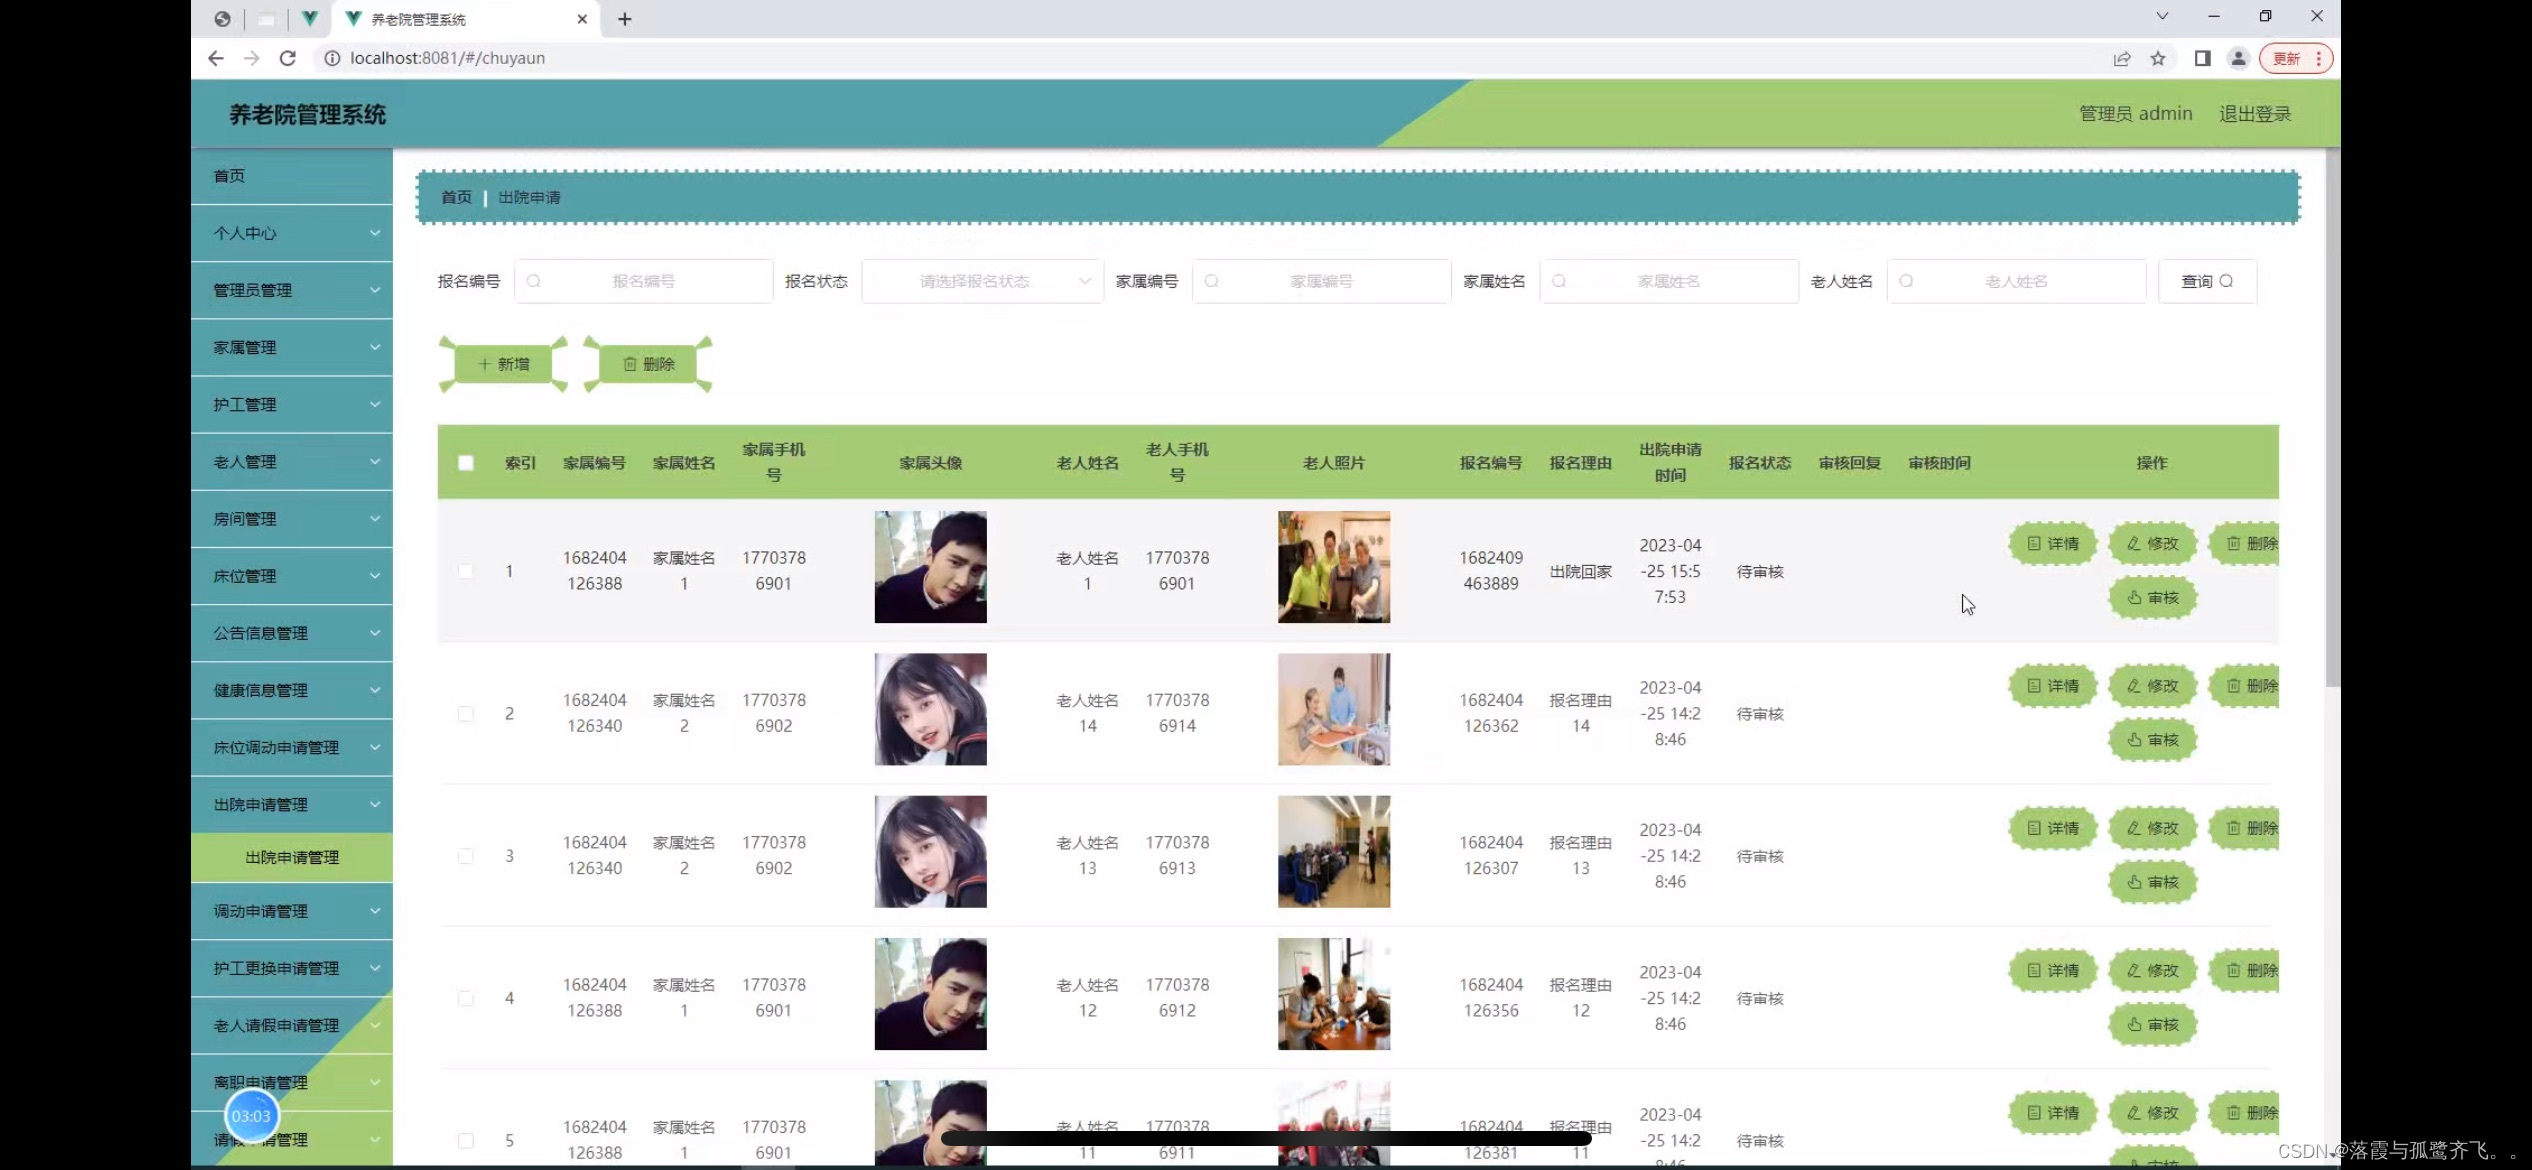Check the checkbox for row index 2
2532x1170 pixels.
466,714
